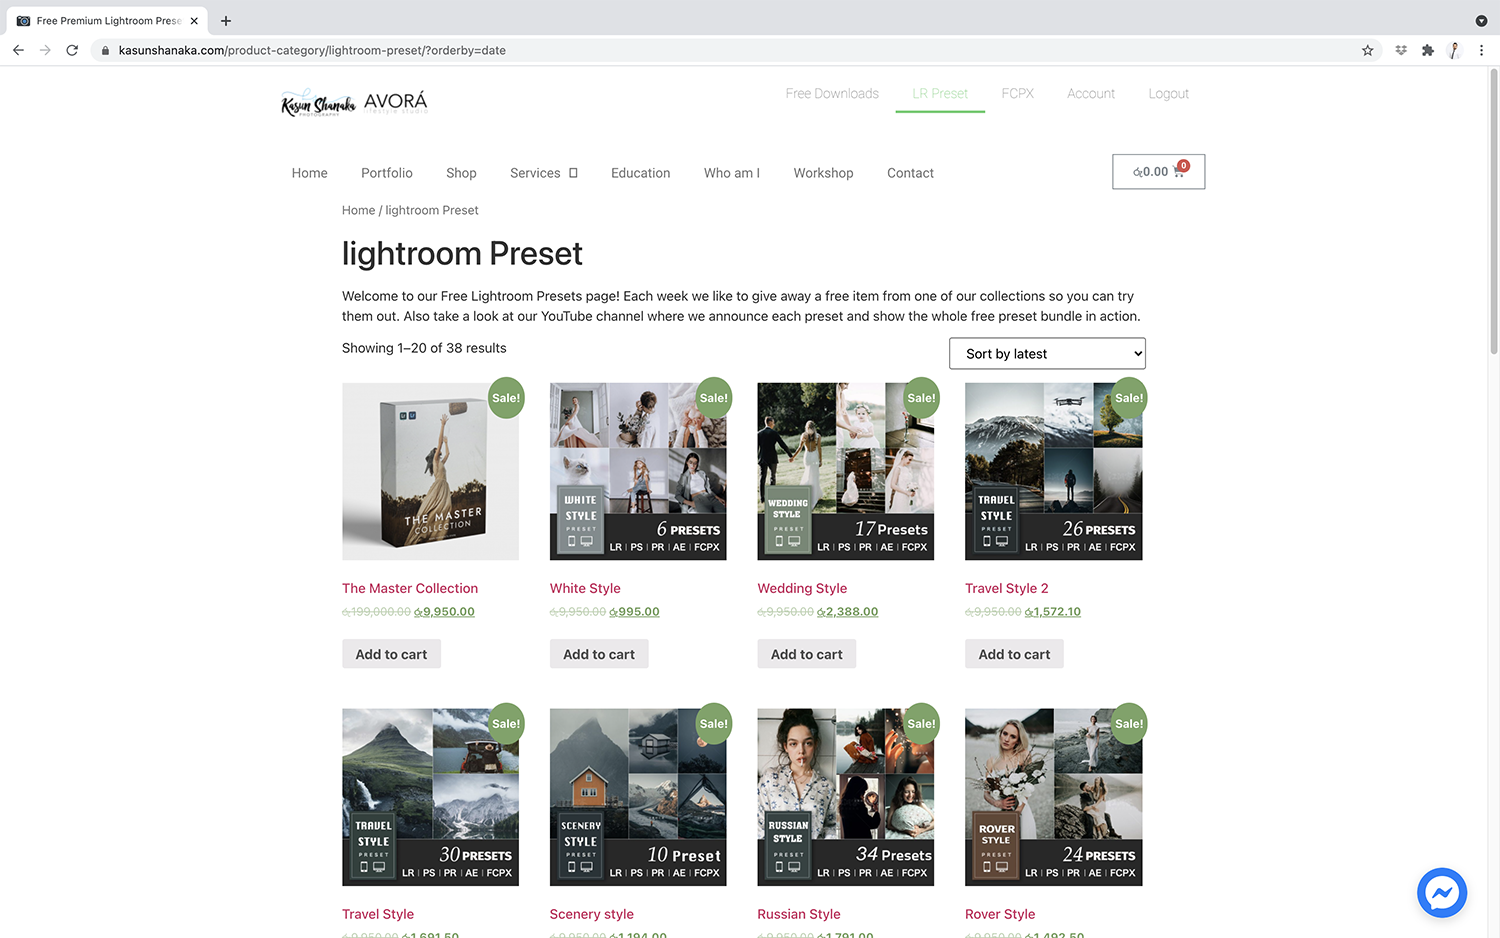Go to the Portfolio menu item

pyautogui.click(x=387, y=173)
